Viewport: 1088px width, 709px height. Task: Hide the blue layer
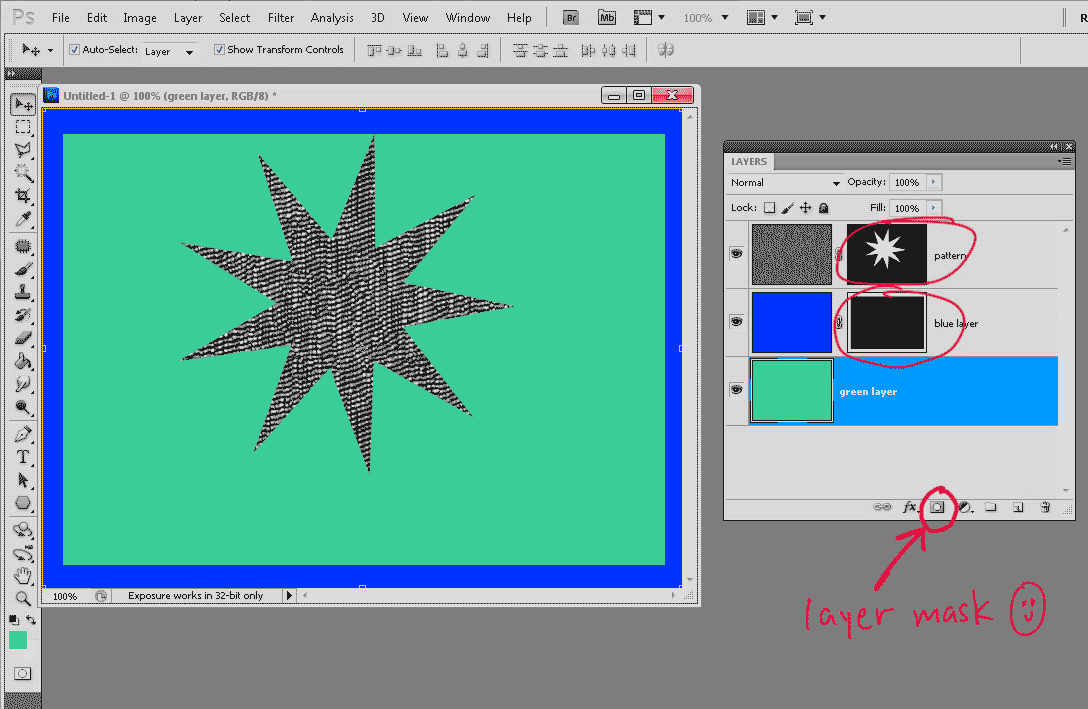click(737, 322)
